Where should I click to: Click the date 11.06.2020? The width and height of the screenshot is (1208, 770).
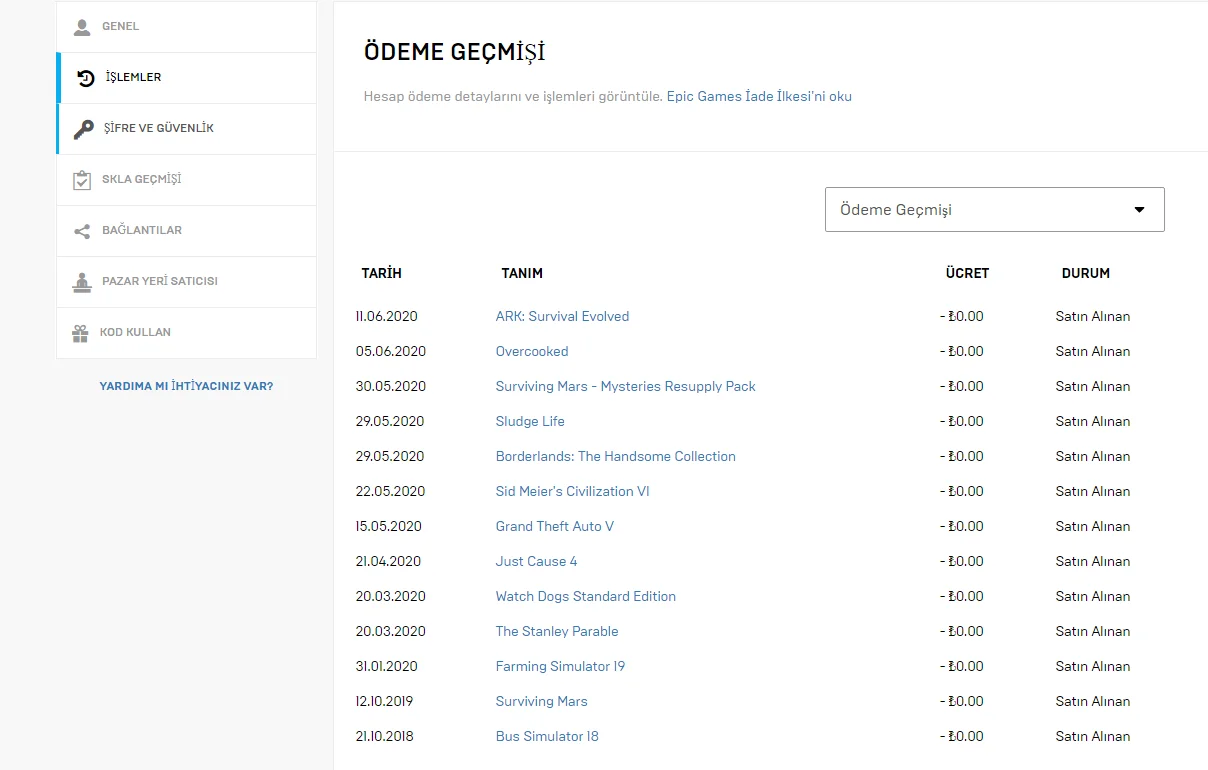tap(387, 316)
